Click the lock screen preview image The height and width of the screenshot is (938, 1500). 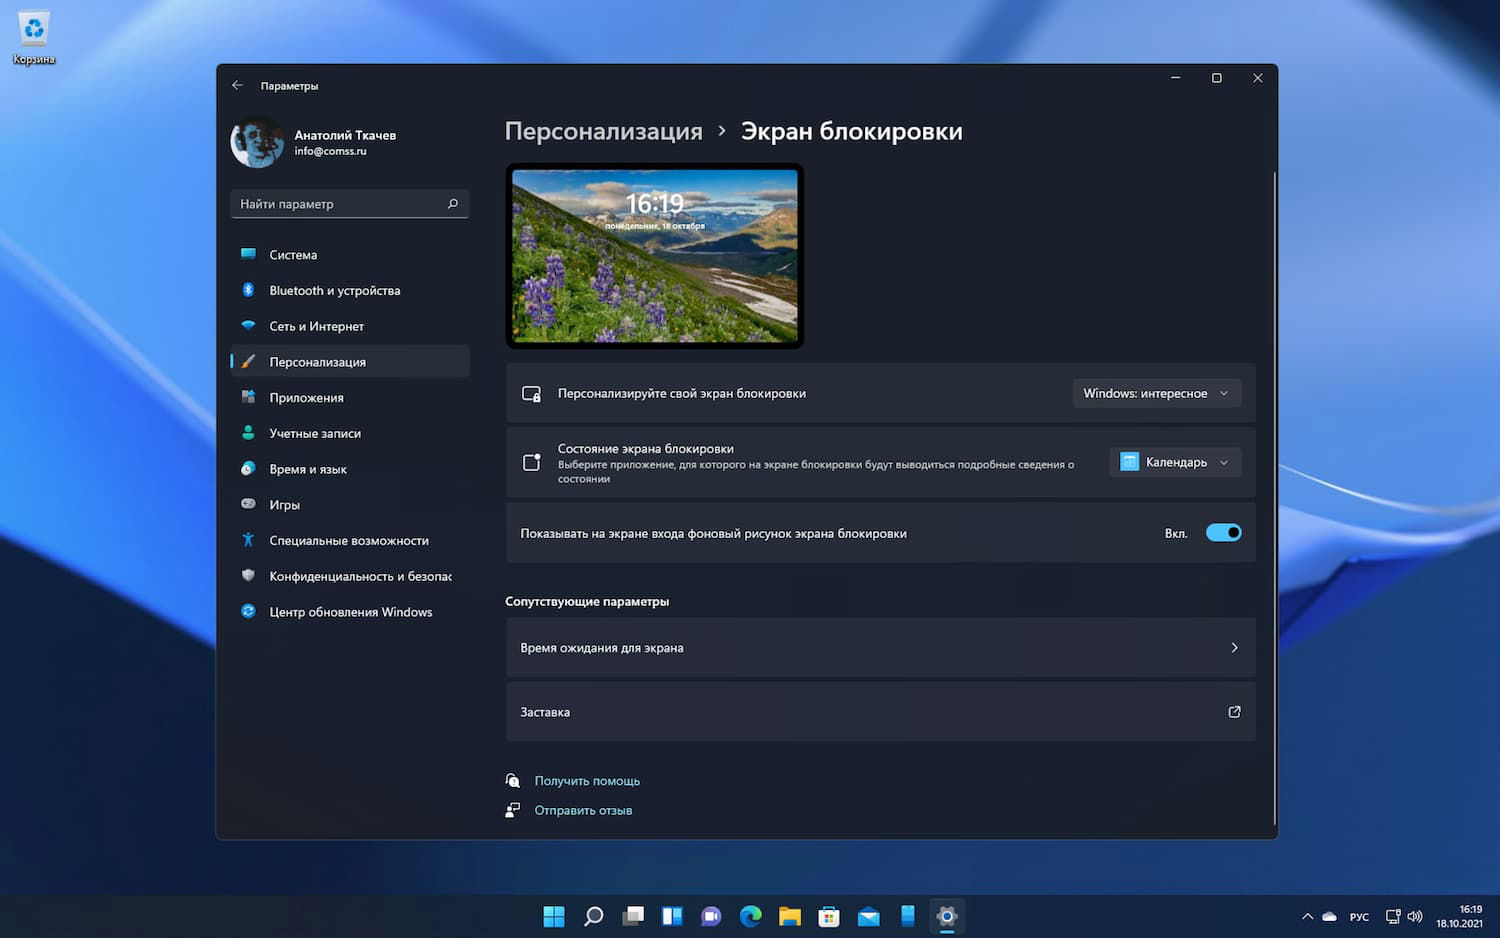[655, 256]
